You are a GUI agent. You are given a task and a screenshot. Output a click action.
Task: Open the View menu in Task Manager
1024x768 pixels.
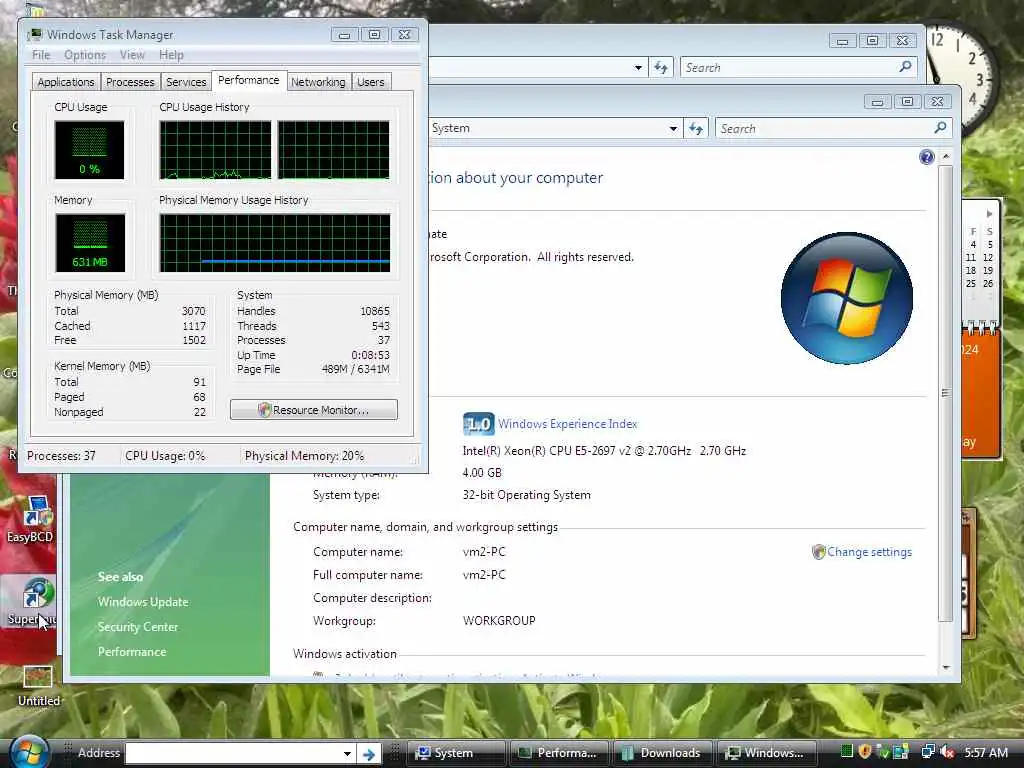coord(132,55)
